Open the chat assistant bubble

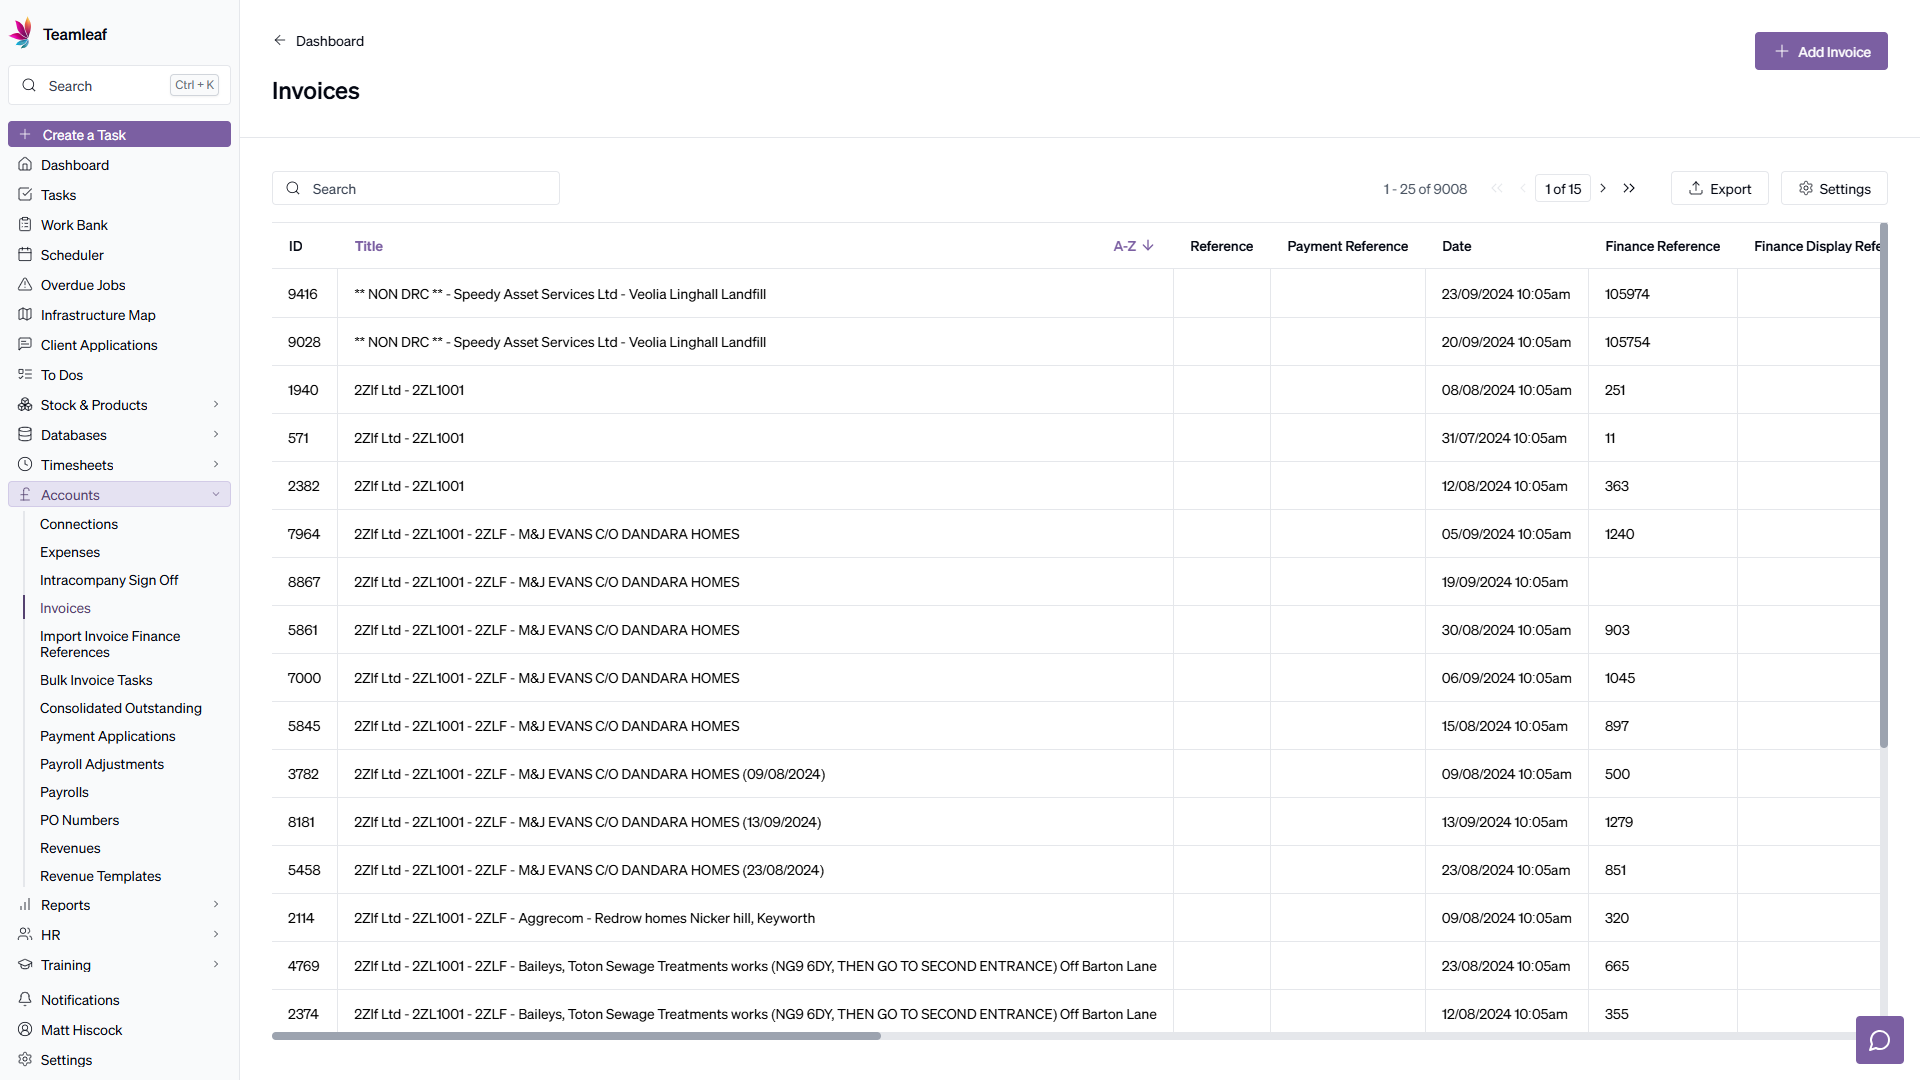click(x=1880, y=1040)
